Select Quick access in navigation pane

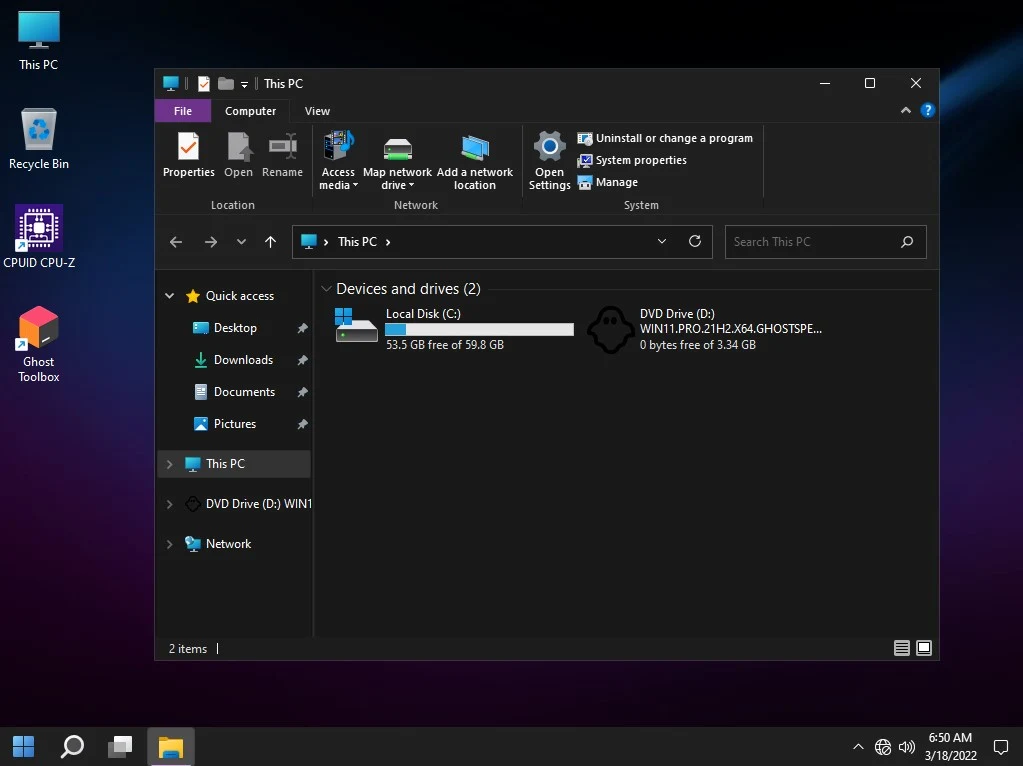coord(239,296)
